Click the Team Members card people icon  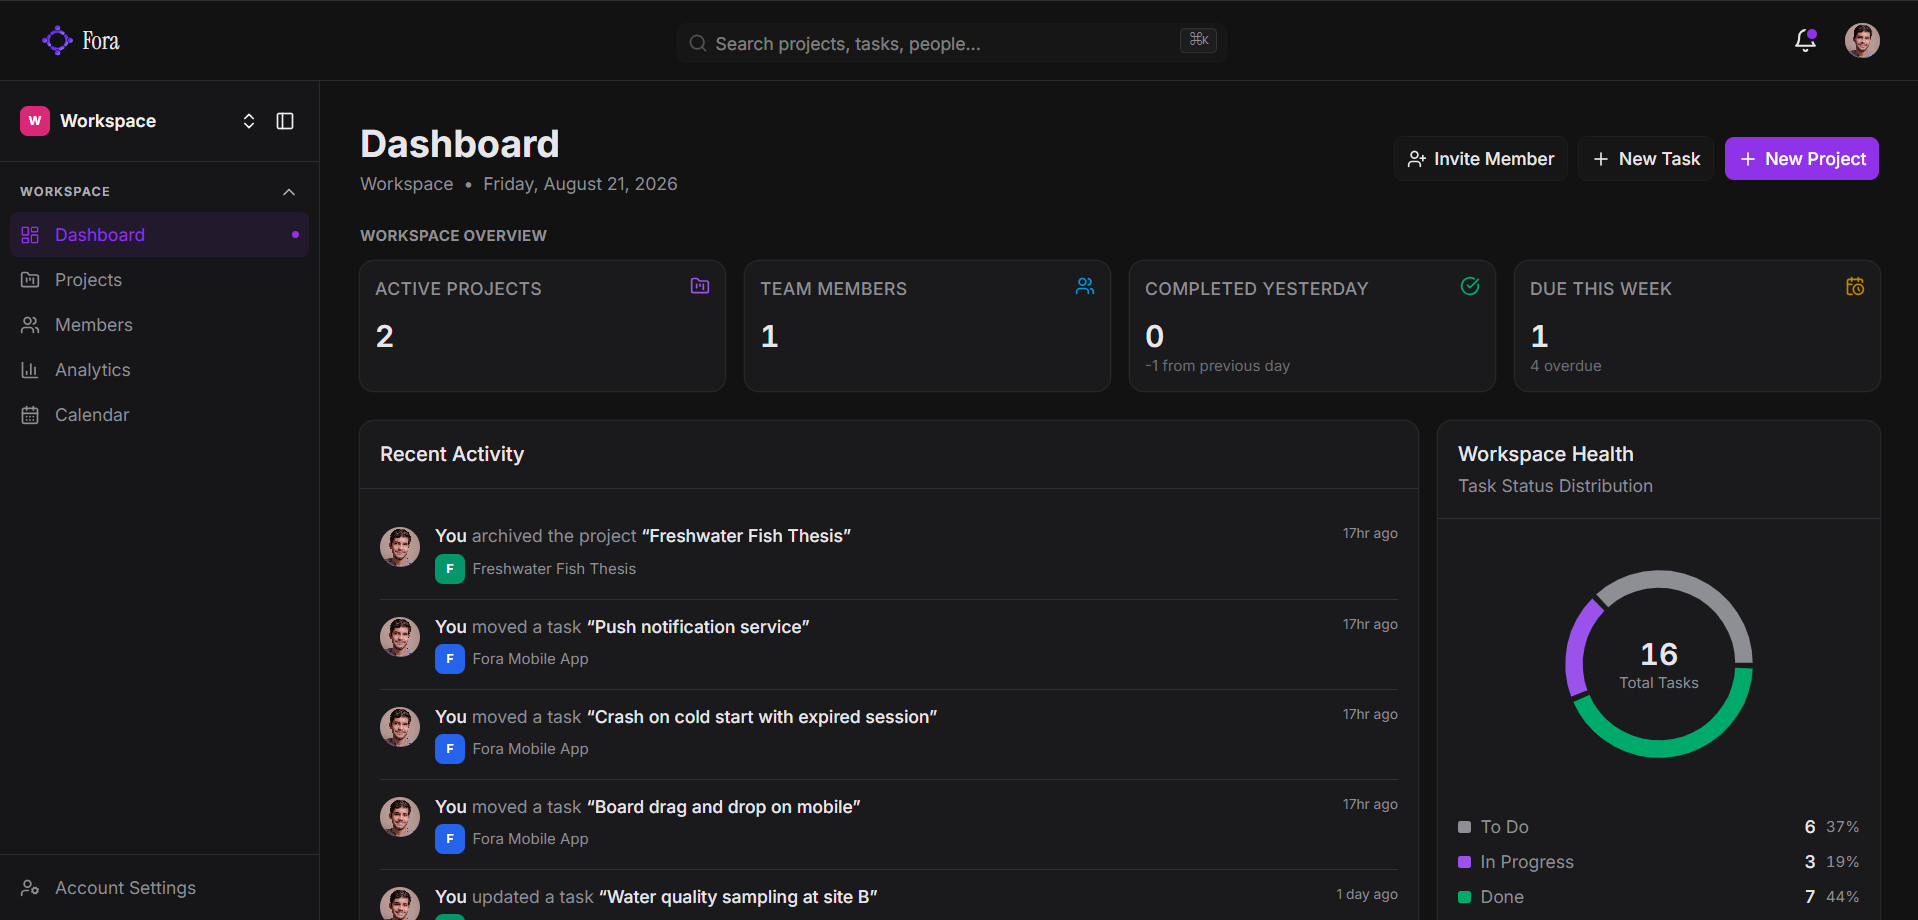1085,286
